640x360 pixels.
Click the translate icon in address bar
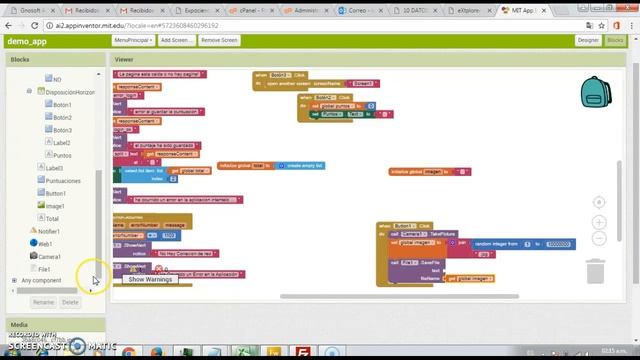589,26
